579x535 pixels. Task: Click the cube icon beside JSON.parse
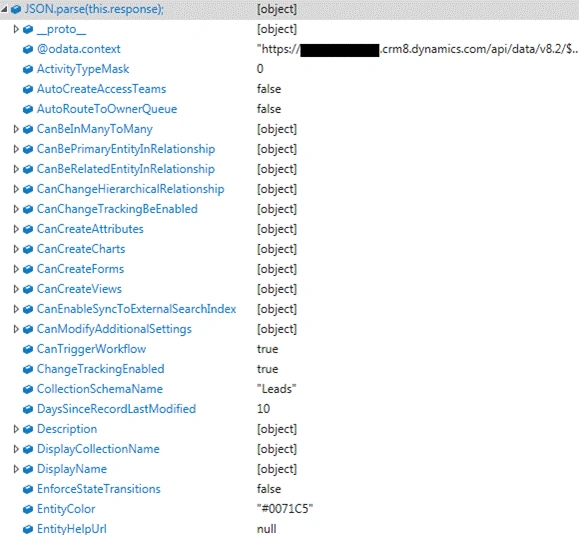16,9
